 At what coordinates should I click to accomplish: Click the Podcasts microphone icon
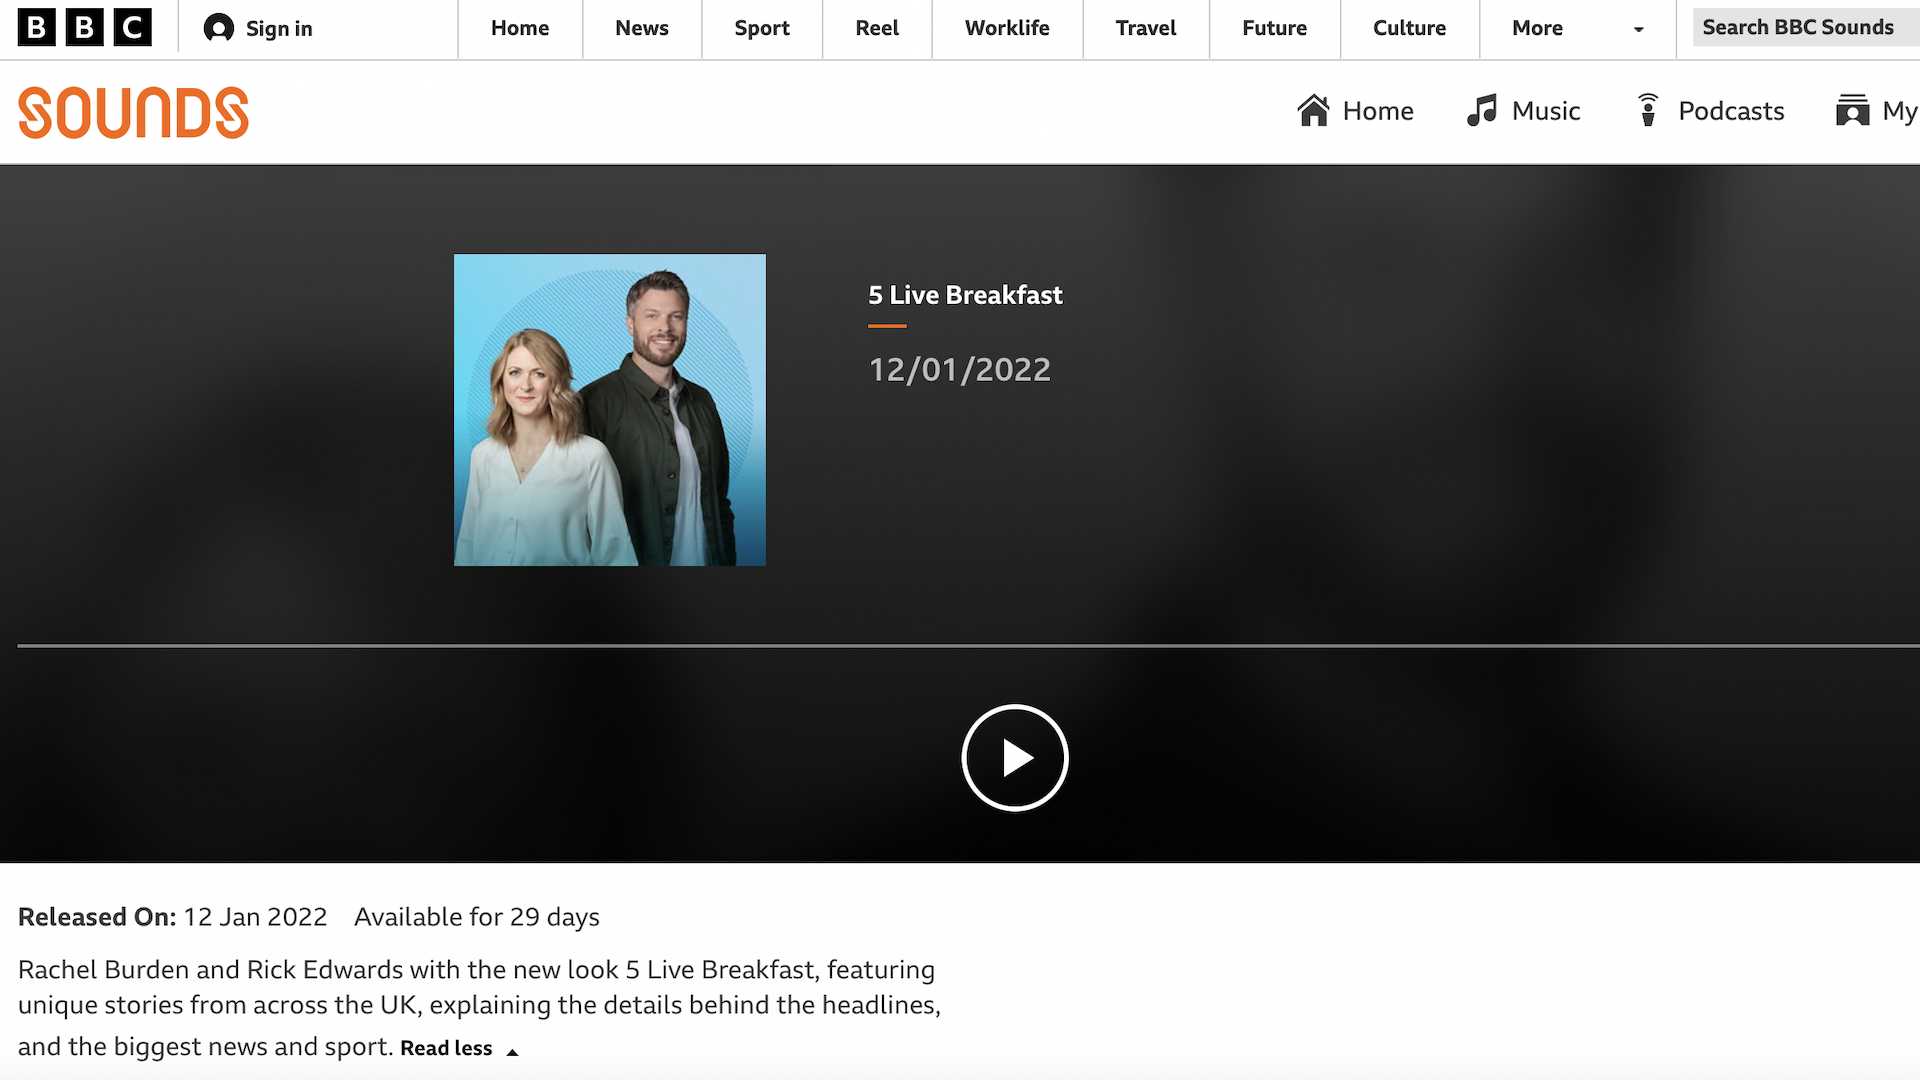pos(1648,110)
